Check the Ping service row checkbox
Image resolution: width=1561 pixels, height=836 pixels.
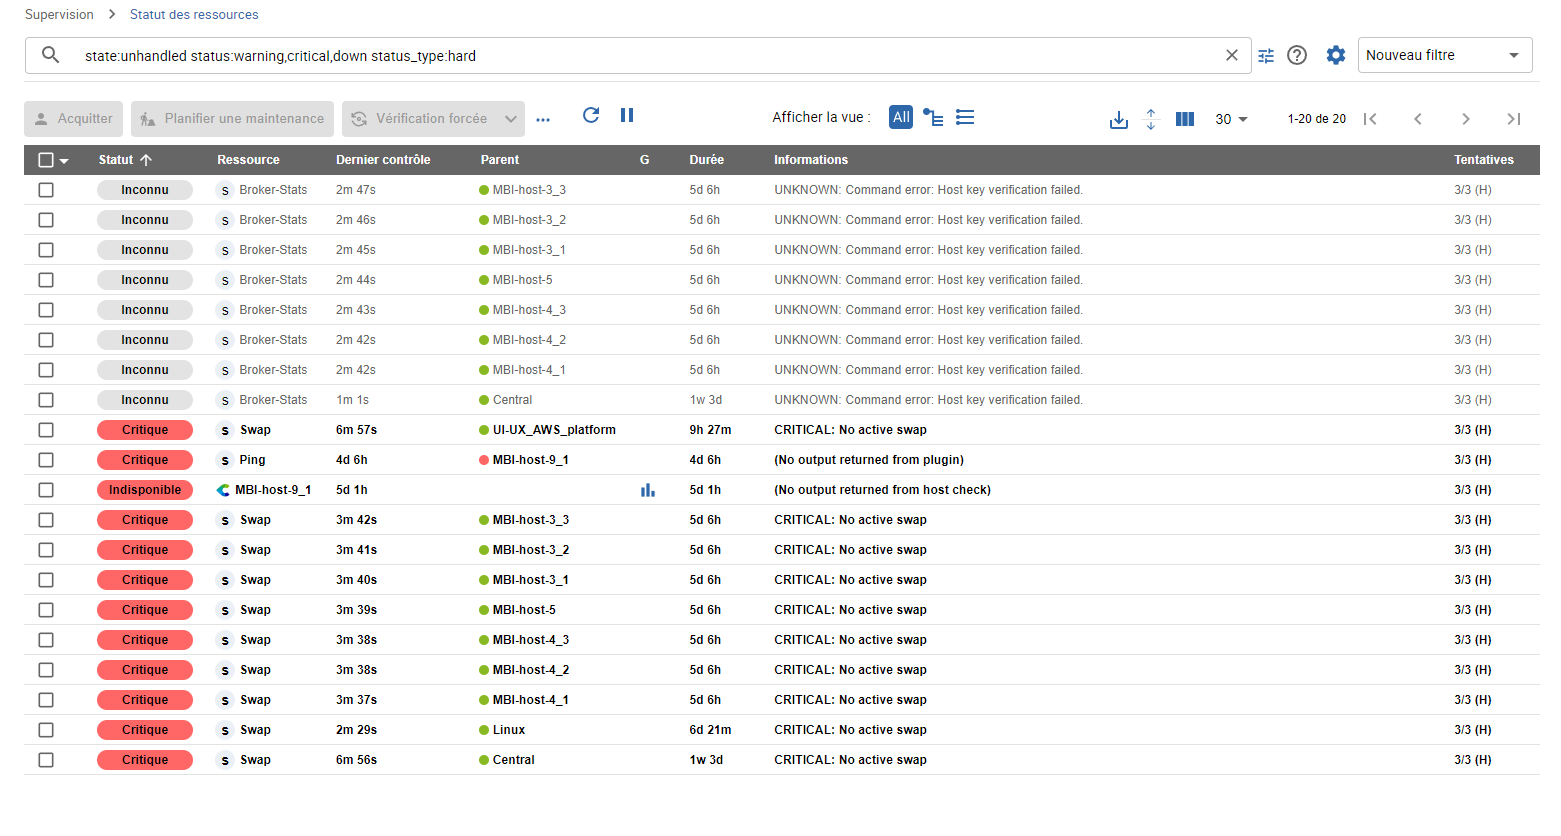pos(46,460)
